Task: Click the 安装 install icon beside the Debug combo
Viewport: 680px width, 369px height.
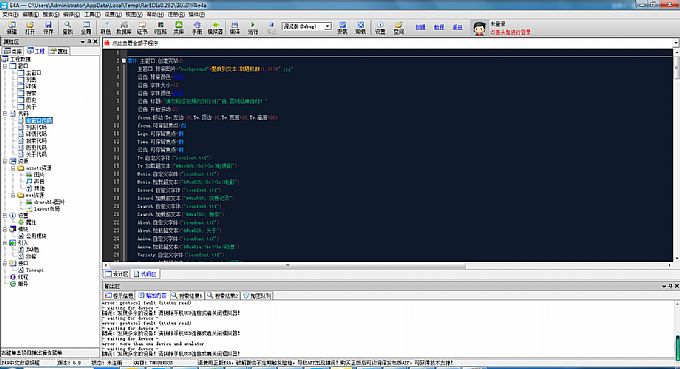Action: (342, 28)
